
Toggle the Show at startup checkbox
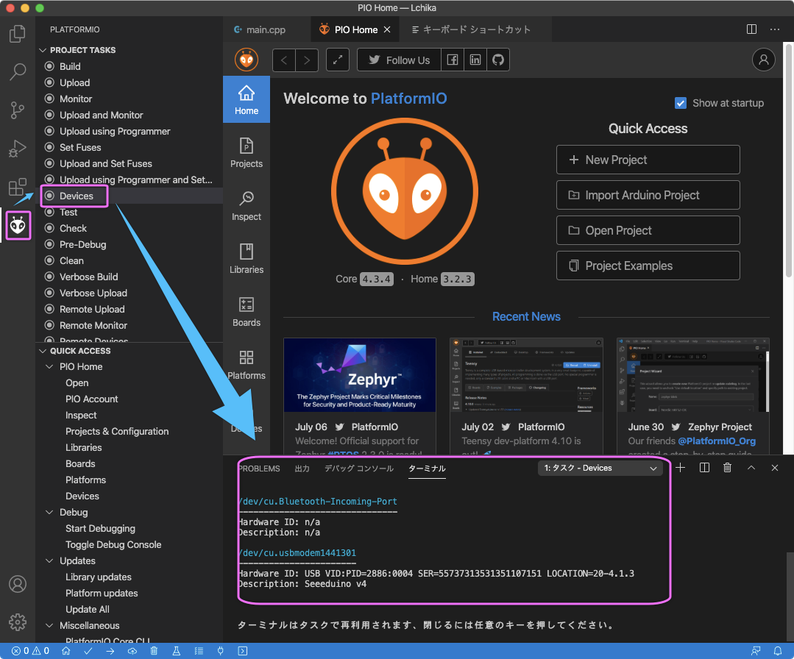coord(681,103)
